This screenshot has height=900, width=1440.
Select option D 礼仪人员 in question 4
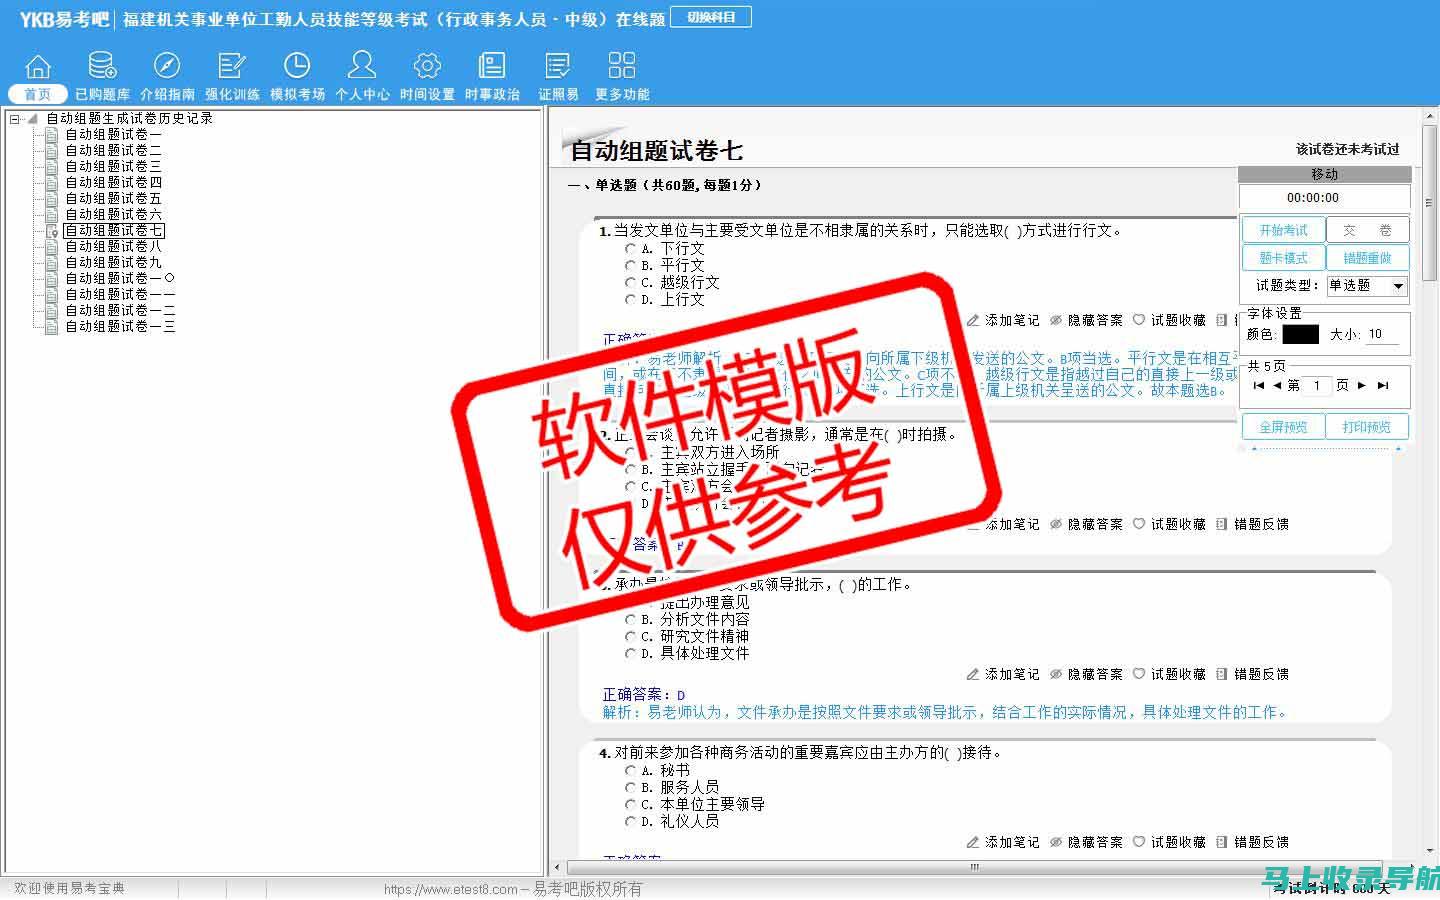click(x=630, y=821)
